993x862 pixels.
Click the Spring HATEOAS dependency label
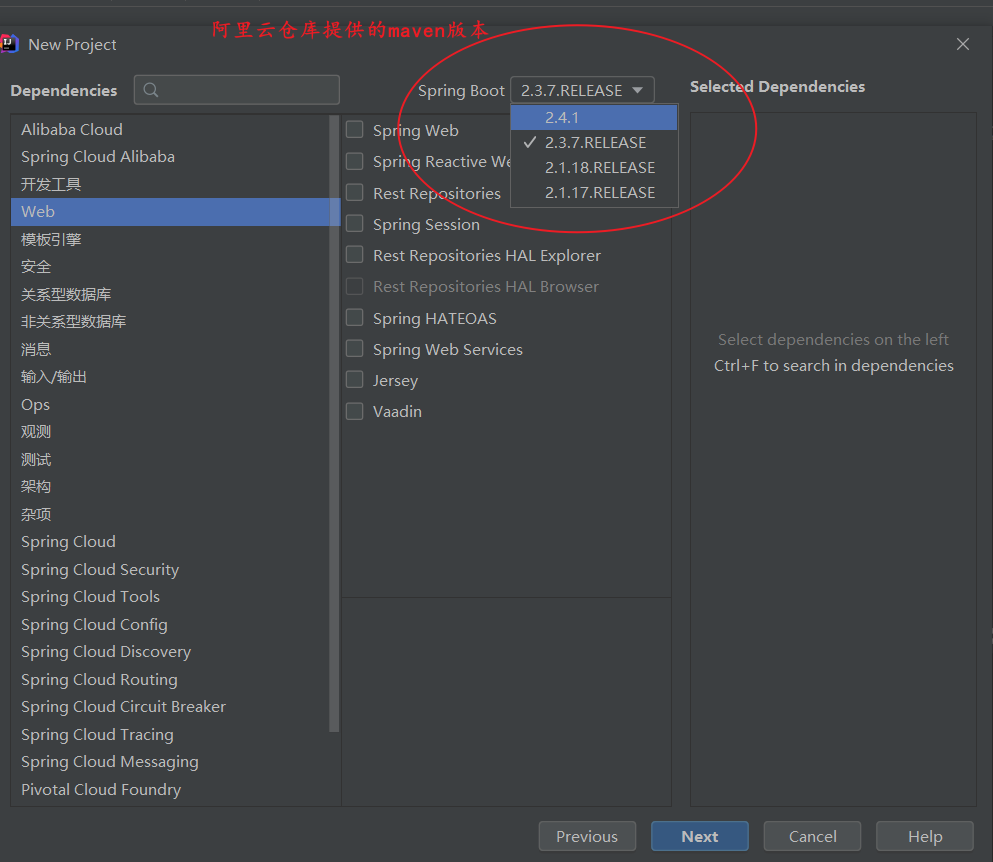(x=434, y=319)
